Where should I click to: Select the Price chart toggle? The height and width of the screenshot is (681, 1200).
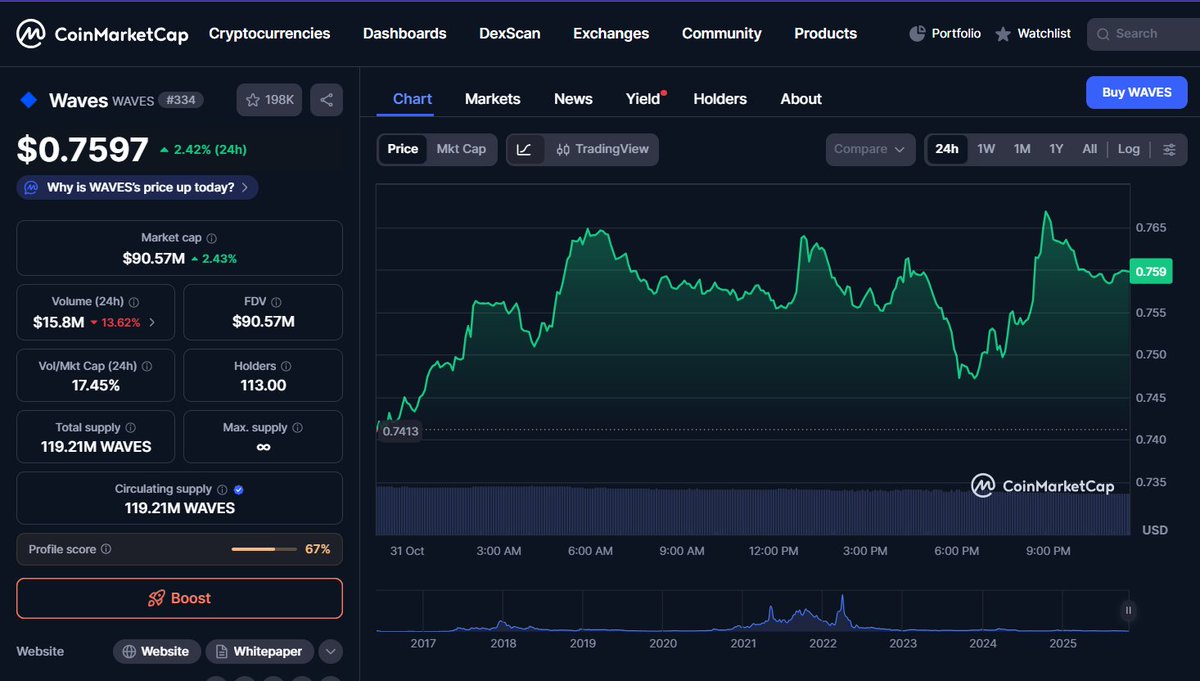pos(403,149)
